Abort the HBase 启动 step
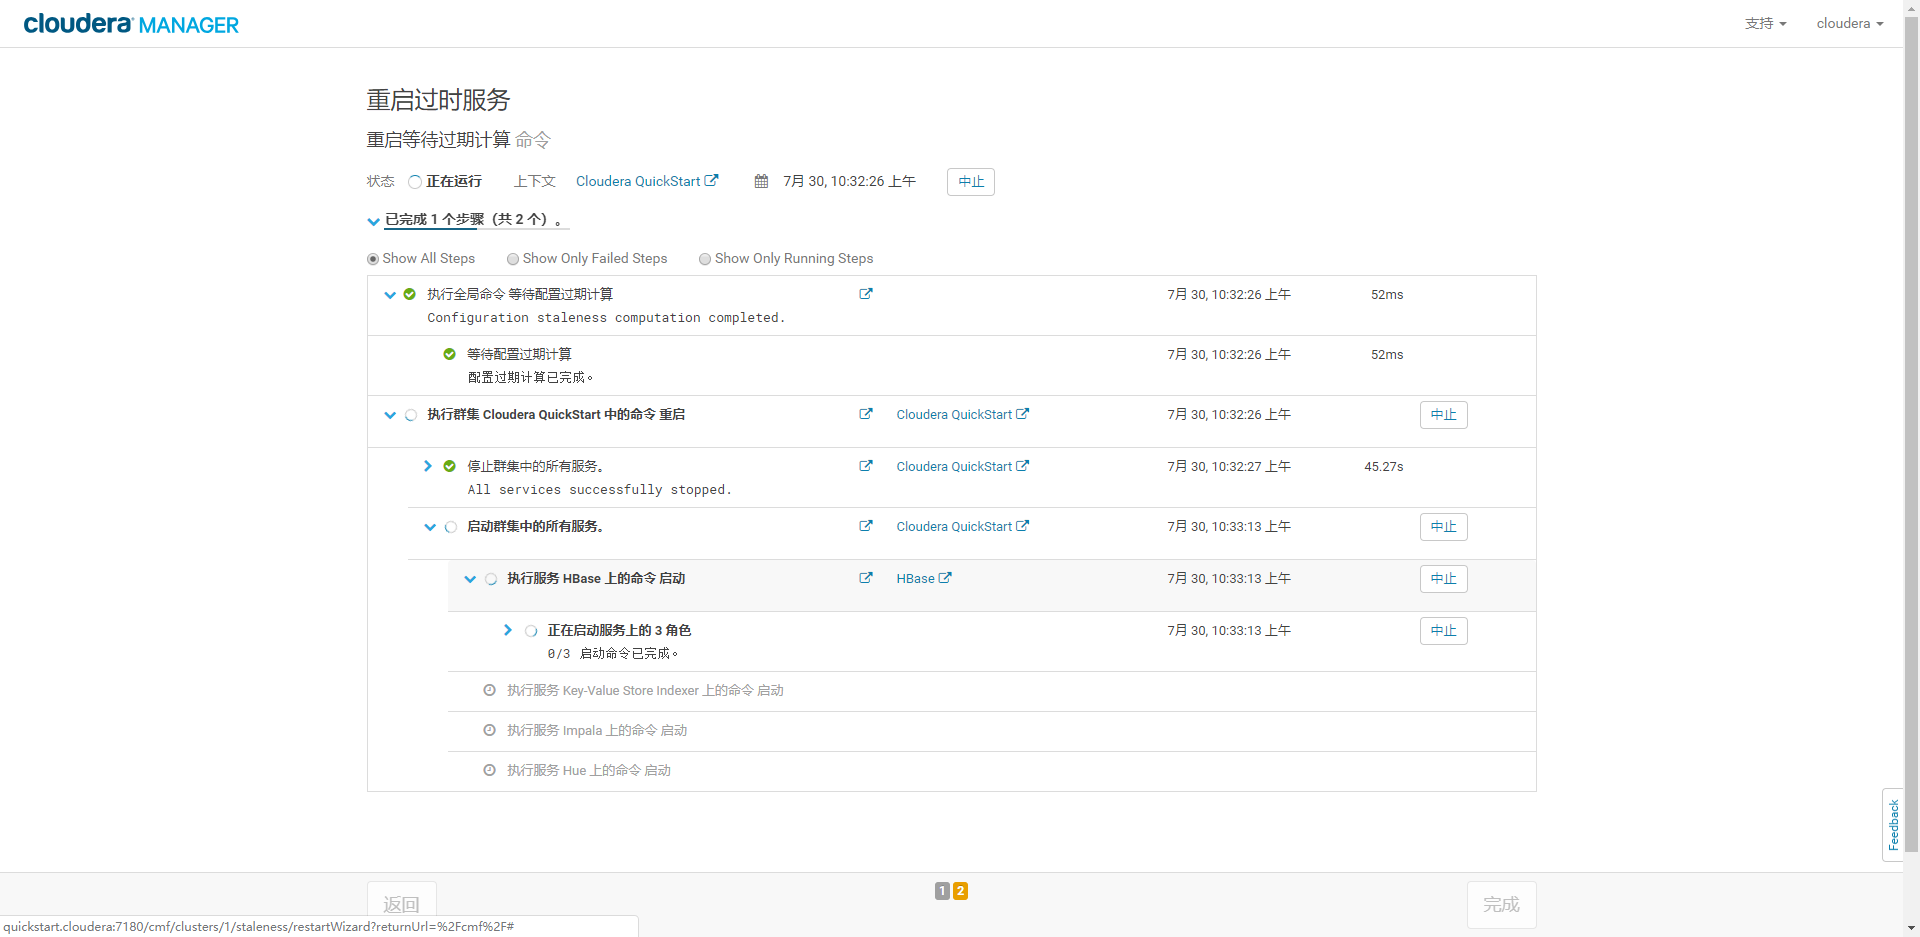This screenshot has height=937, width=1920. [x=1444, y=579]
